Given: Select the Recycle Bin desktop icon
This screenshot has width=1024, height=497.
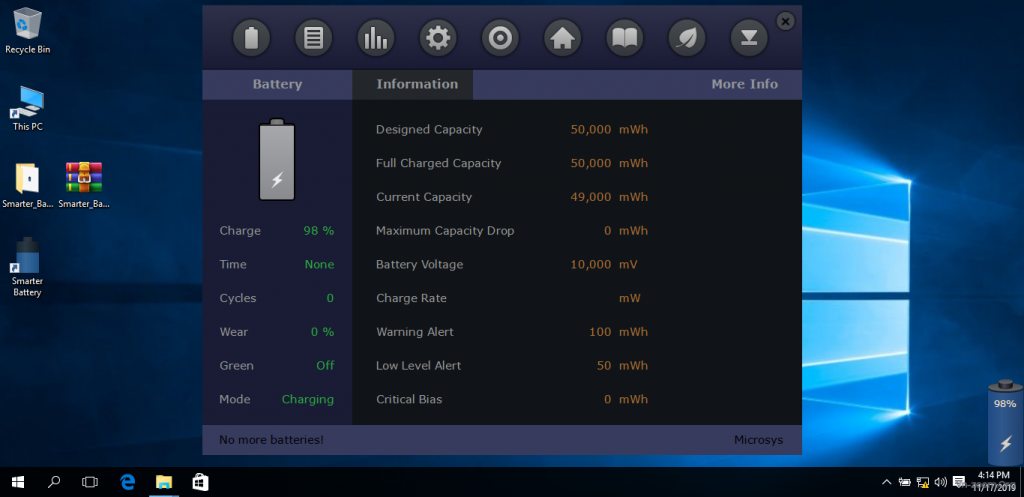Looking at the screenshot, I should pyautogui.click(x=27, y=31).
